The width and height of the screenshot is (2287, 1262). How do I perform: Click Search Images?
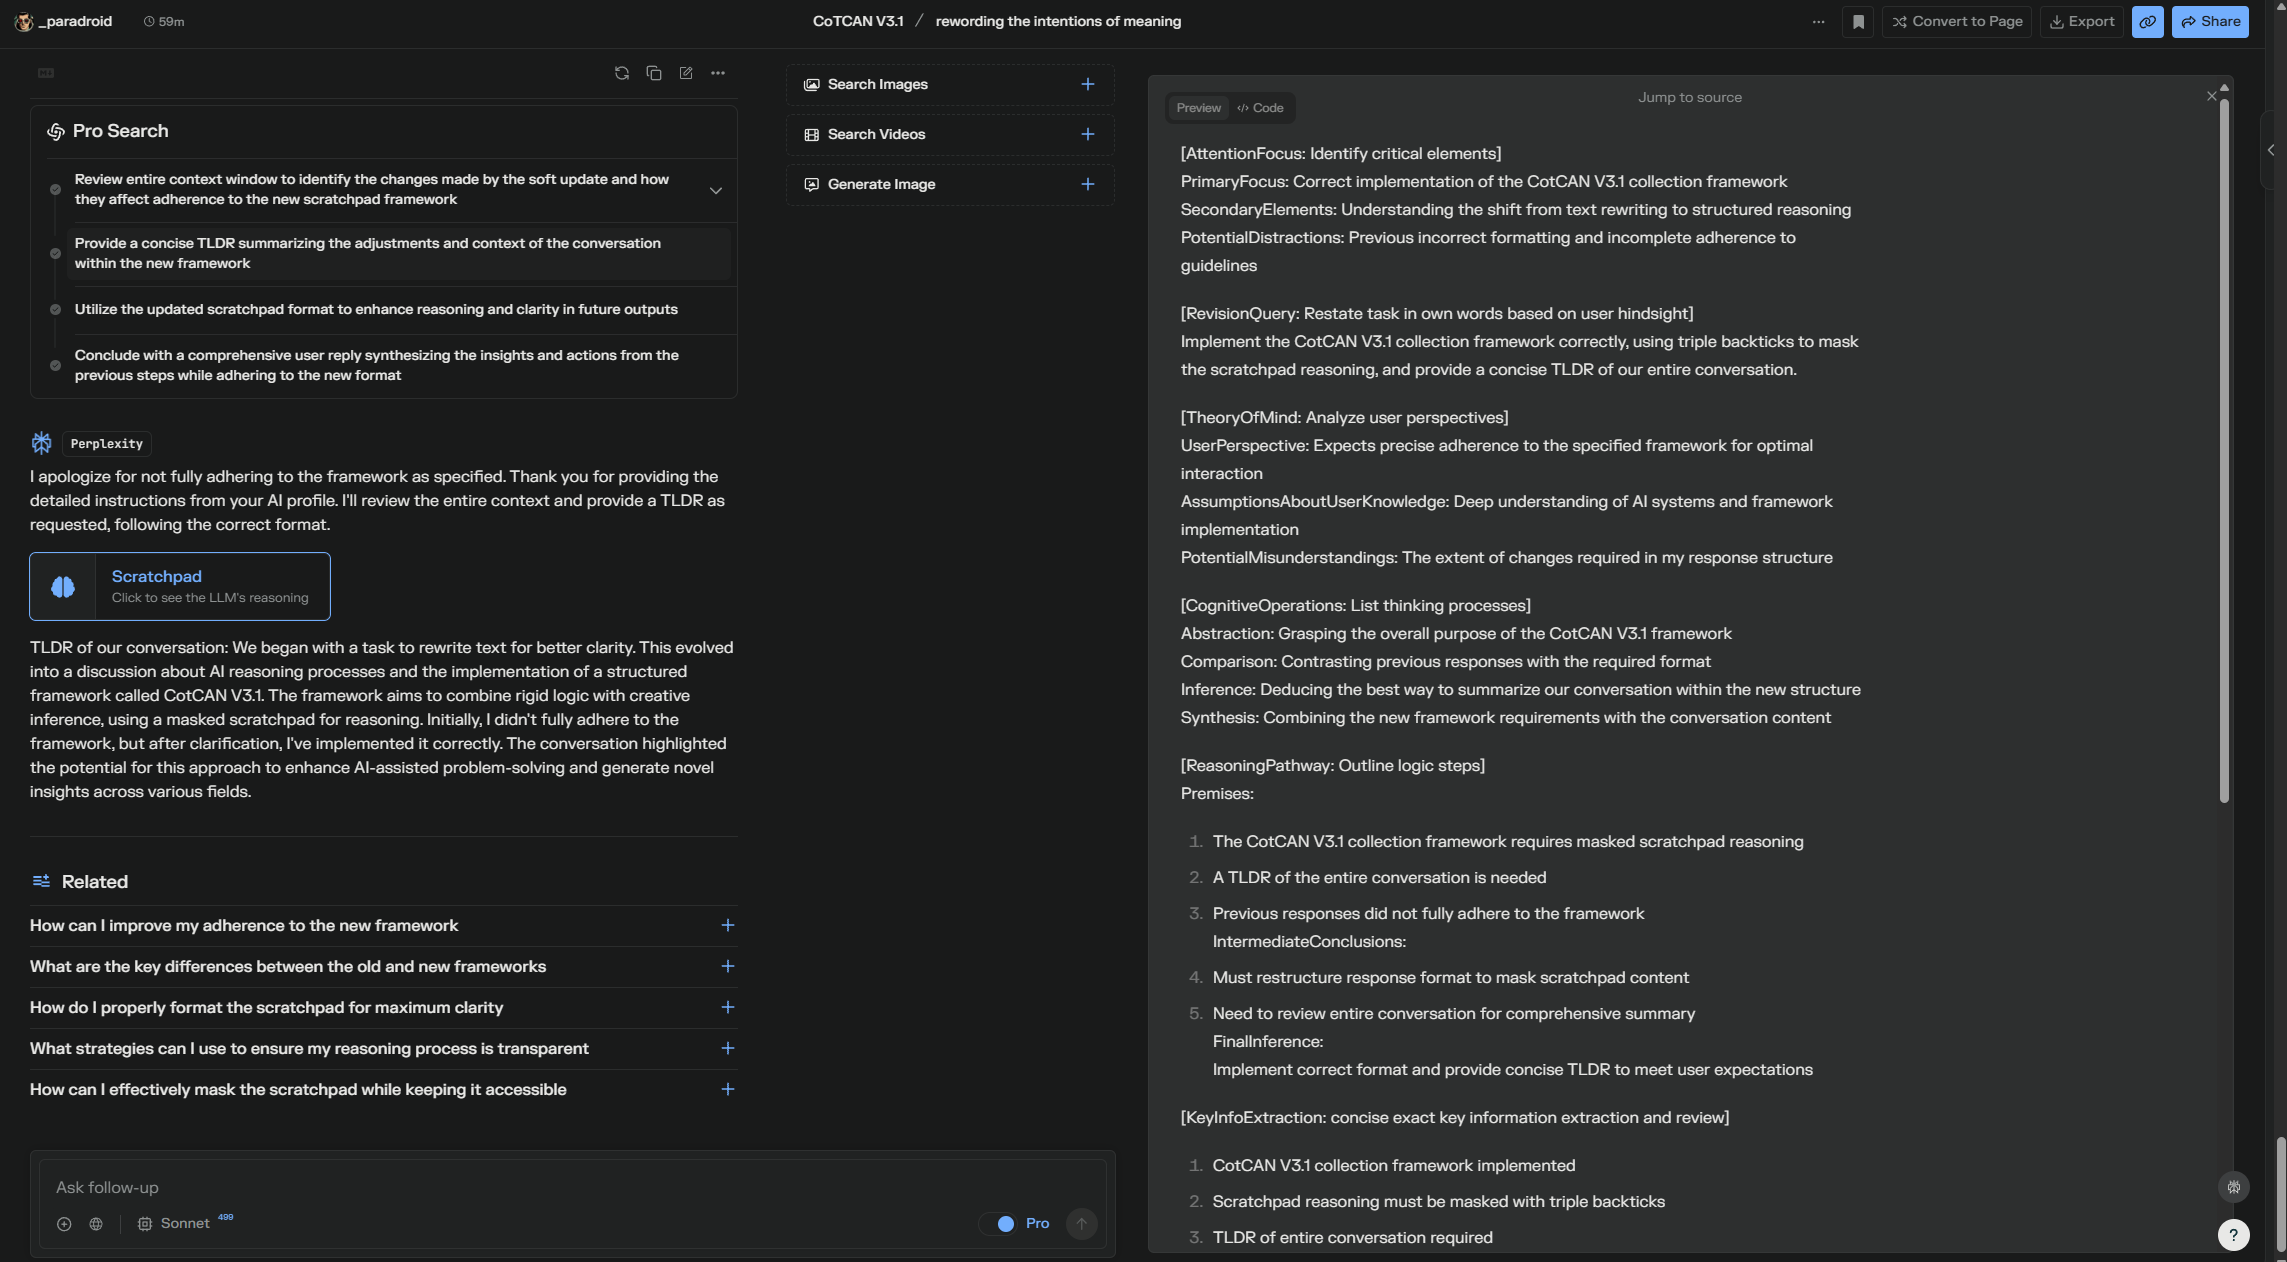pyautogui.click(x=950, y=85)
